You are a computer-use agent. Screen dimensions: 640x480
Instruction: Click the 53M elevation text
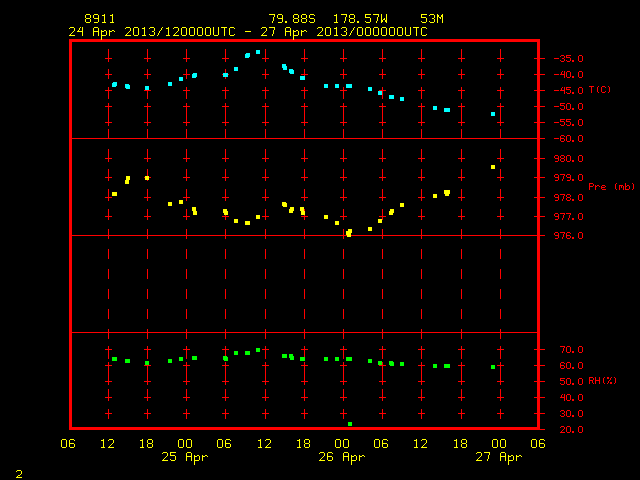(432, 19)
